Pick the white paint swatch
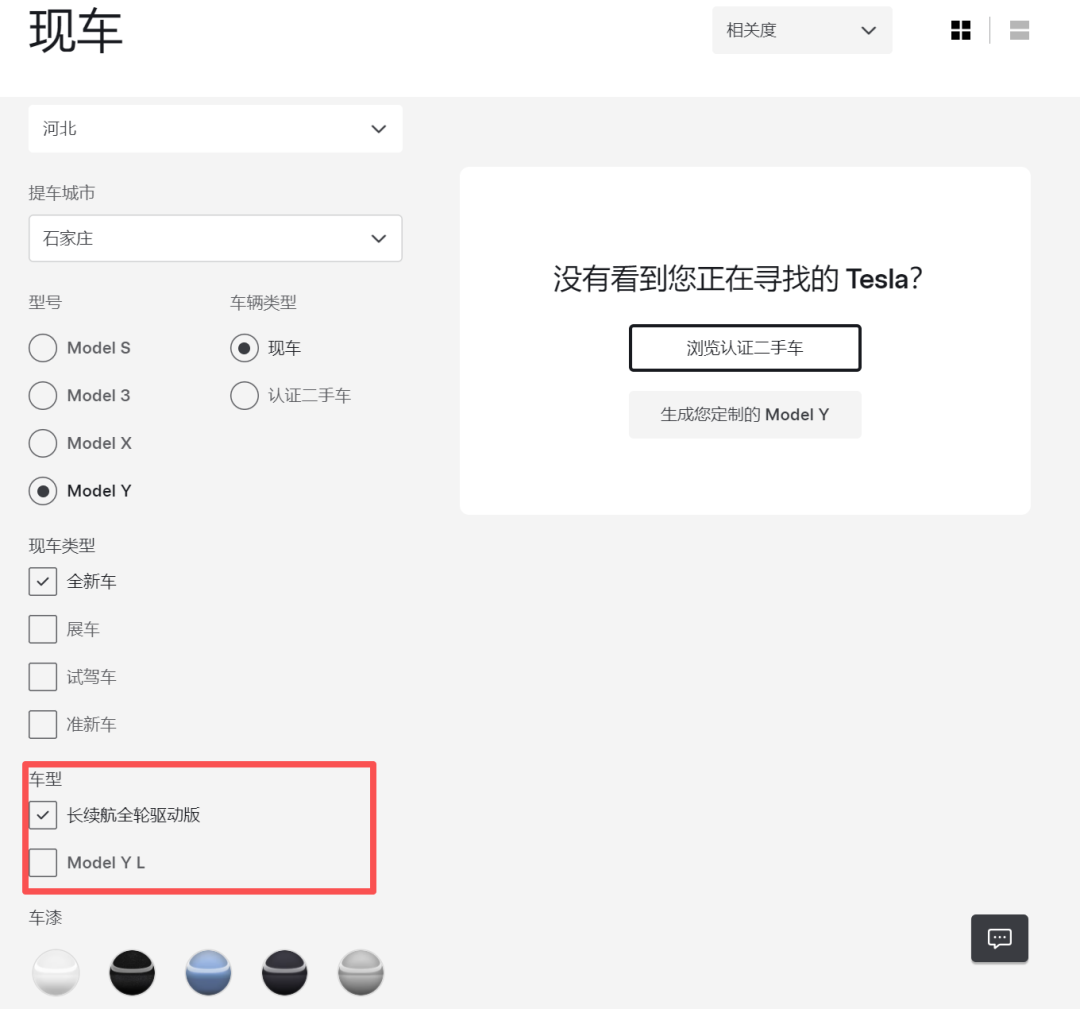This screenshot has width=1080, height=1009. [x=56, y=972]
